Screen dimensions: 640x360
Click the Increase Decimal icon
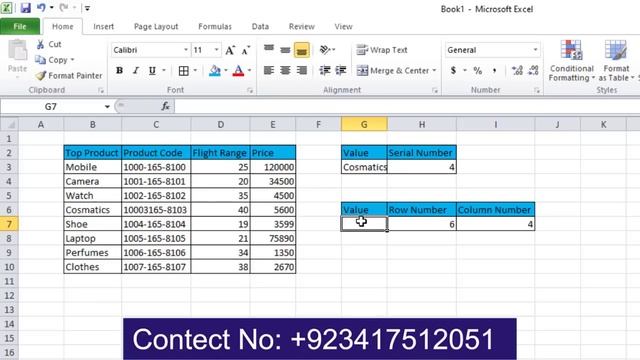pos(517,71)
